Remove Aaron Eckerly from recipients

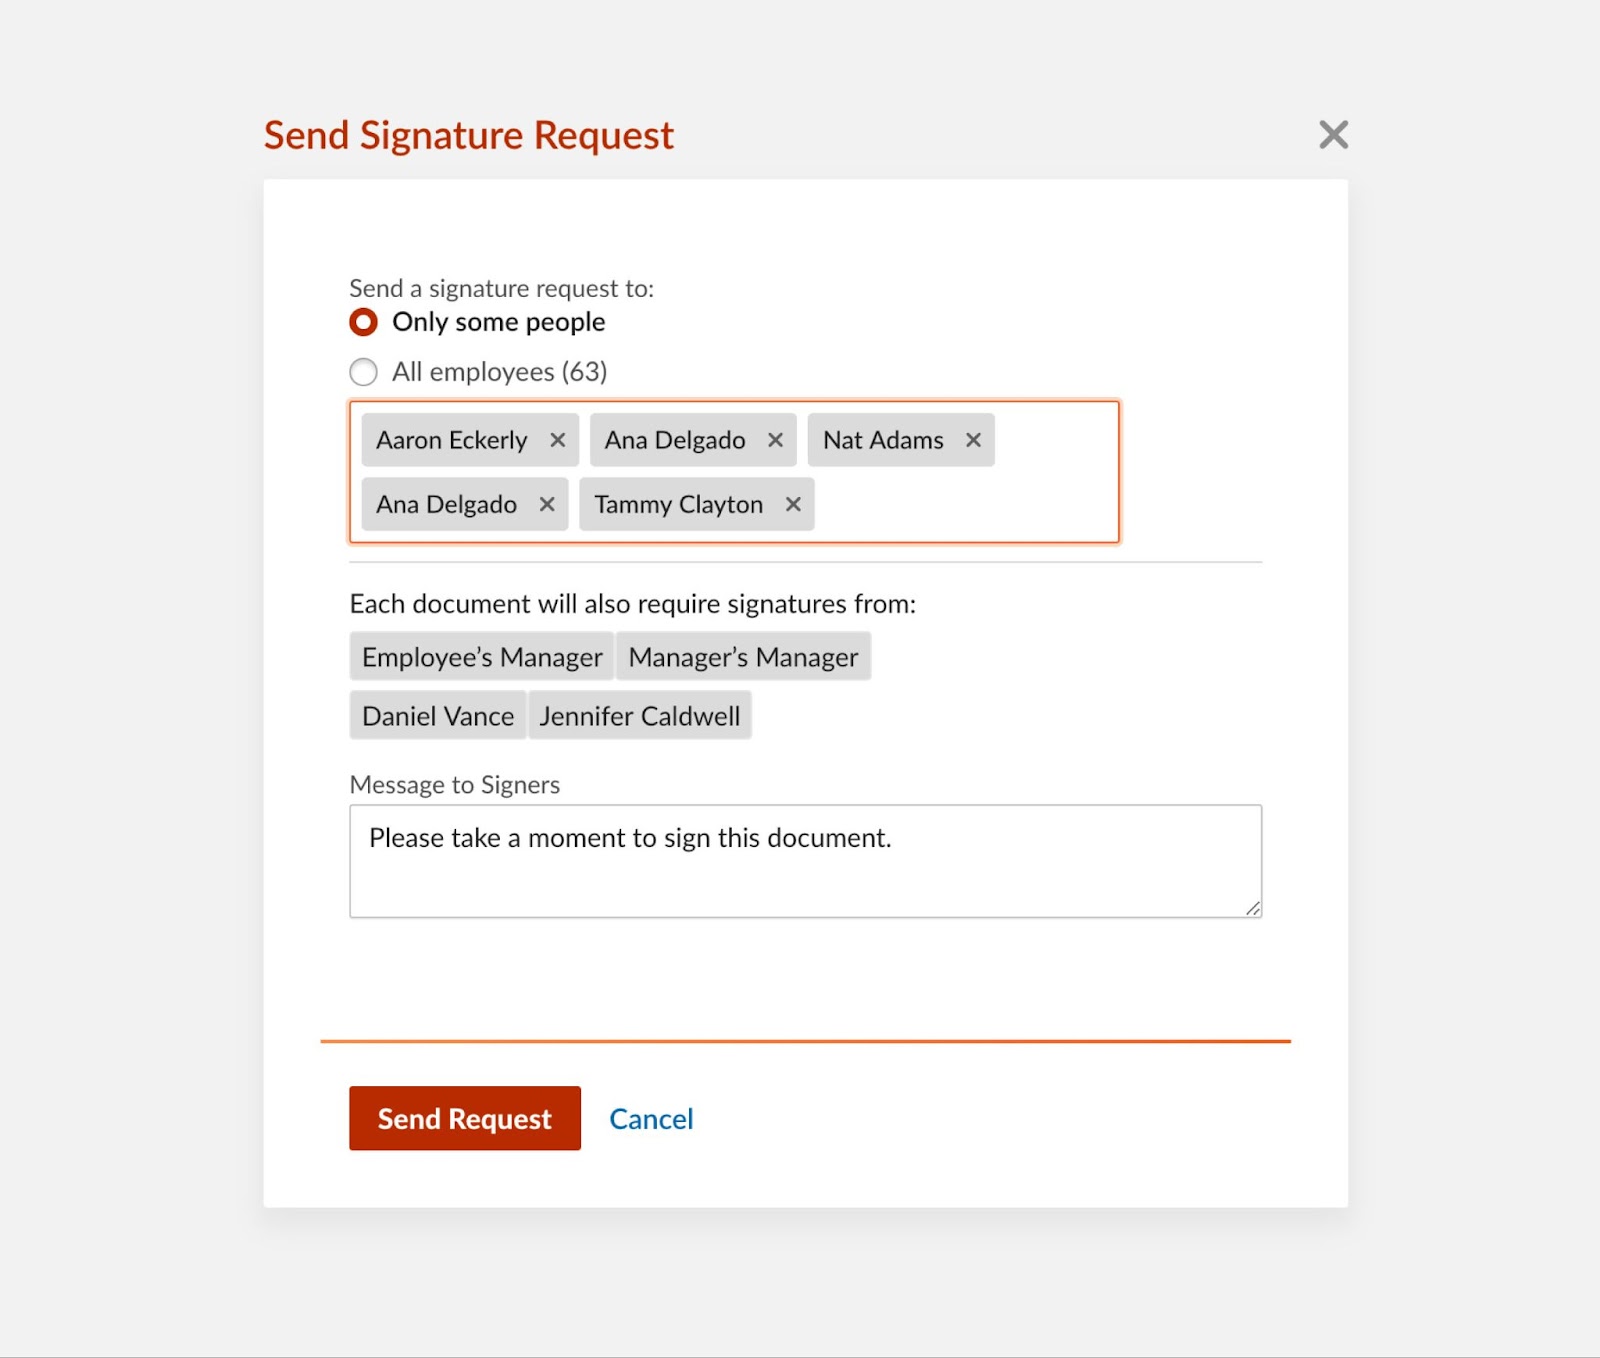point(558,440)
